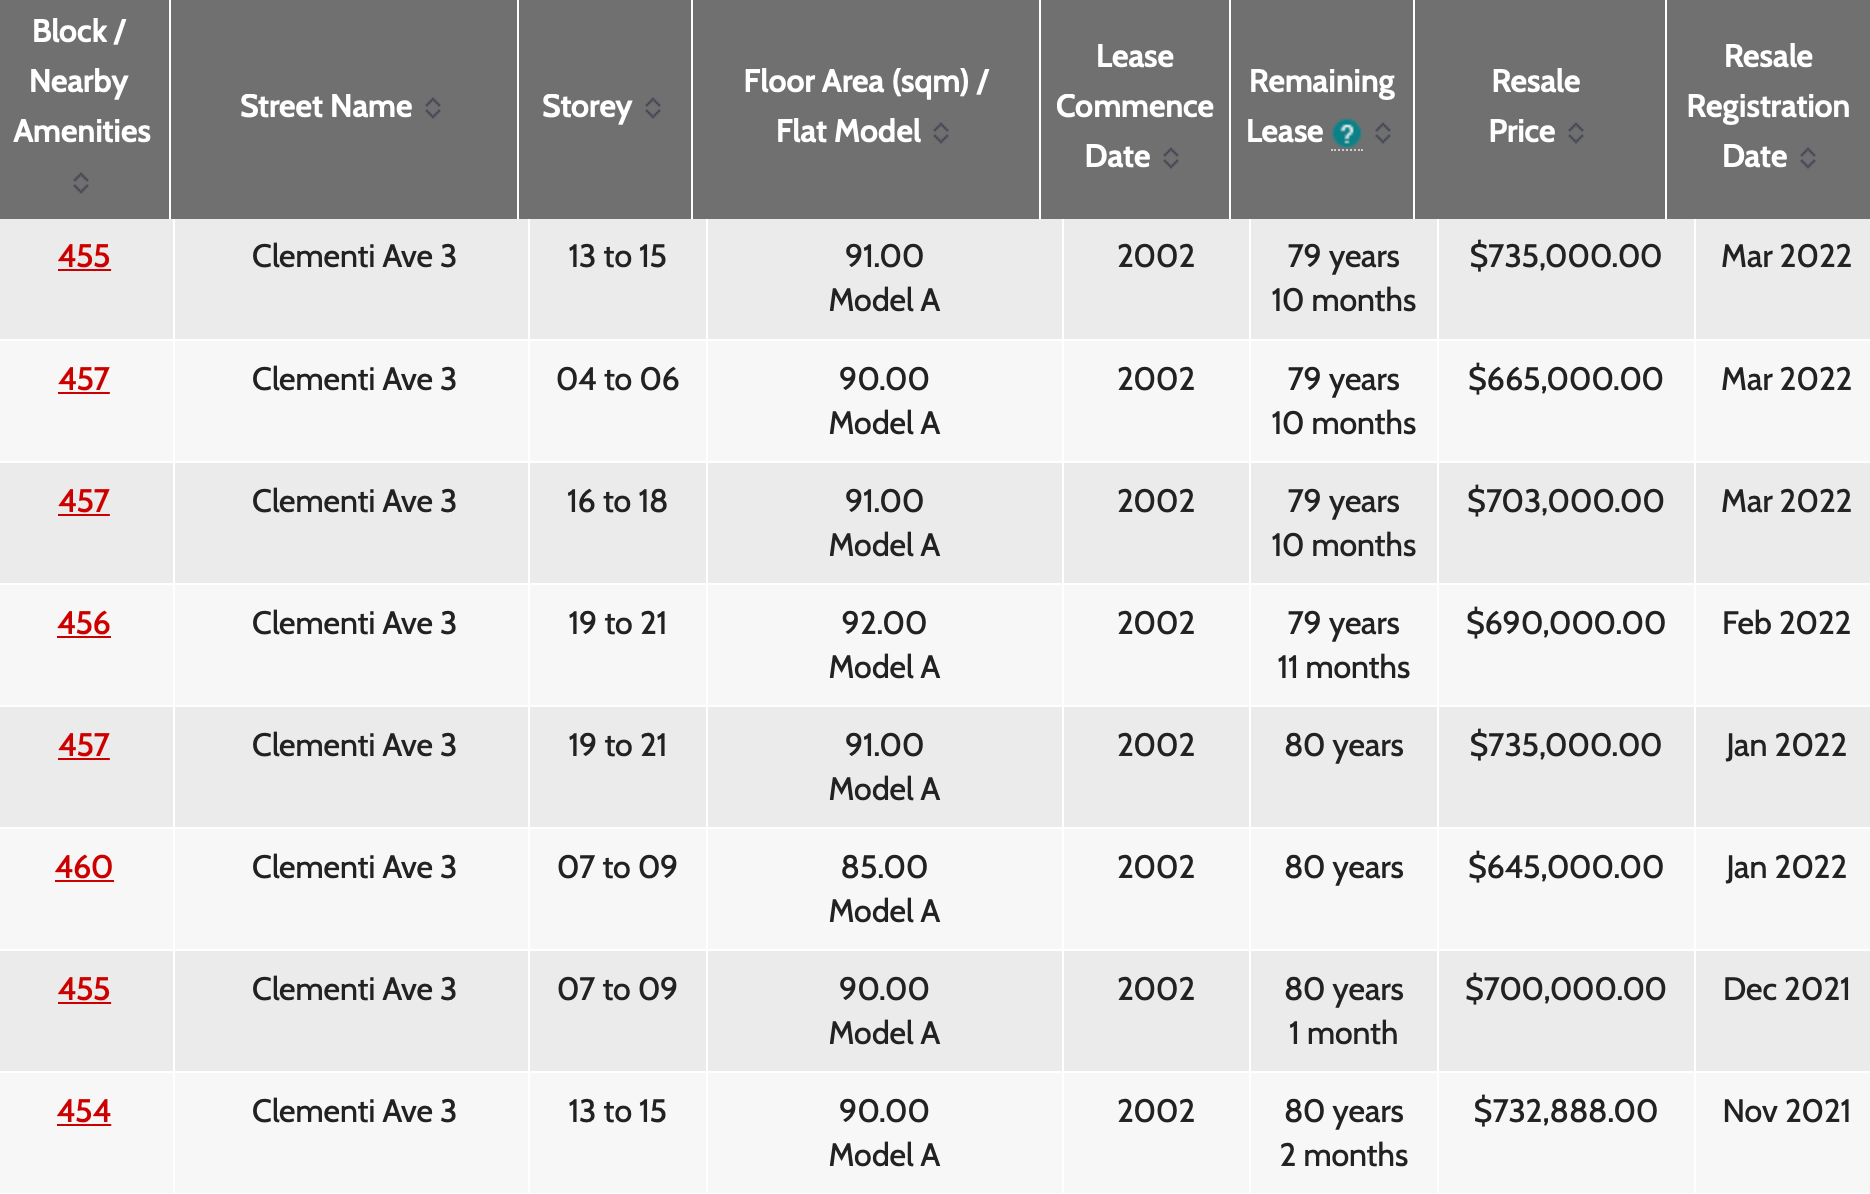Click the Remaining Lease help question-mark icon
This screenshot has width=1870, height=1194.
tap(1347, 133)
